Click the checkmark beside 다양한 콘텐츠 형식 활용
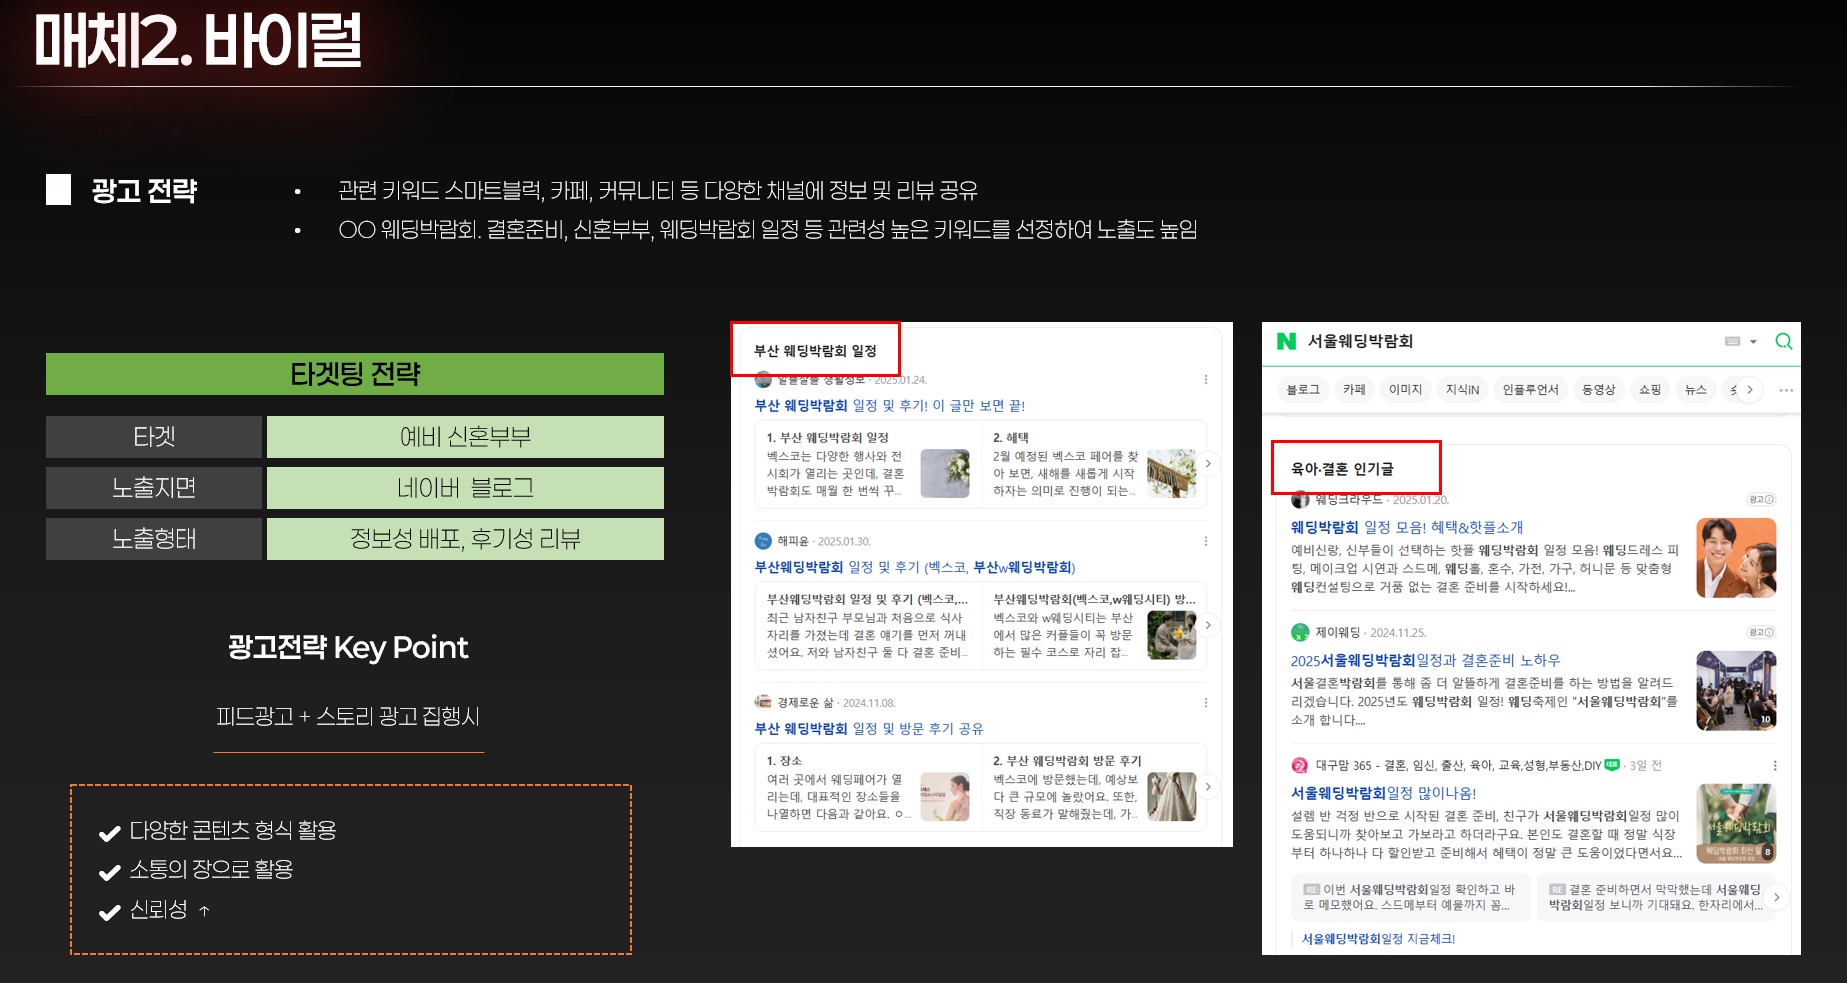This screenshot has width=1847, height=983. (x=110, y=833)
